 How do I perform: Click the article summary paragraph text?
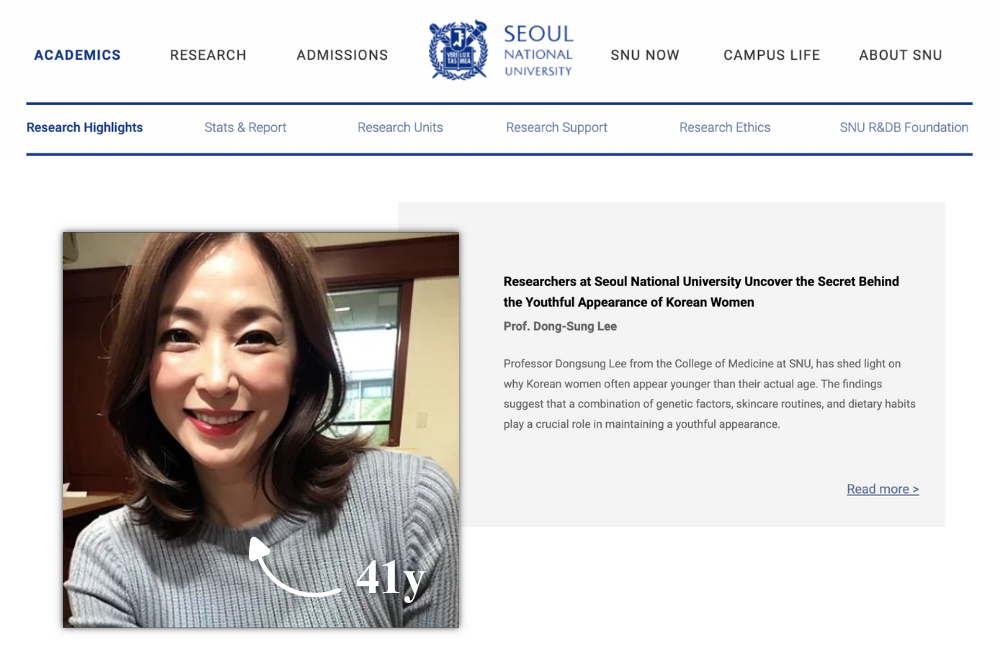point(708,394)
